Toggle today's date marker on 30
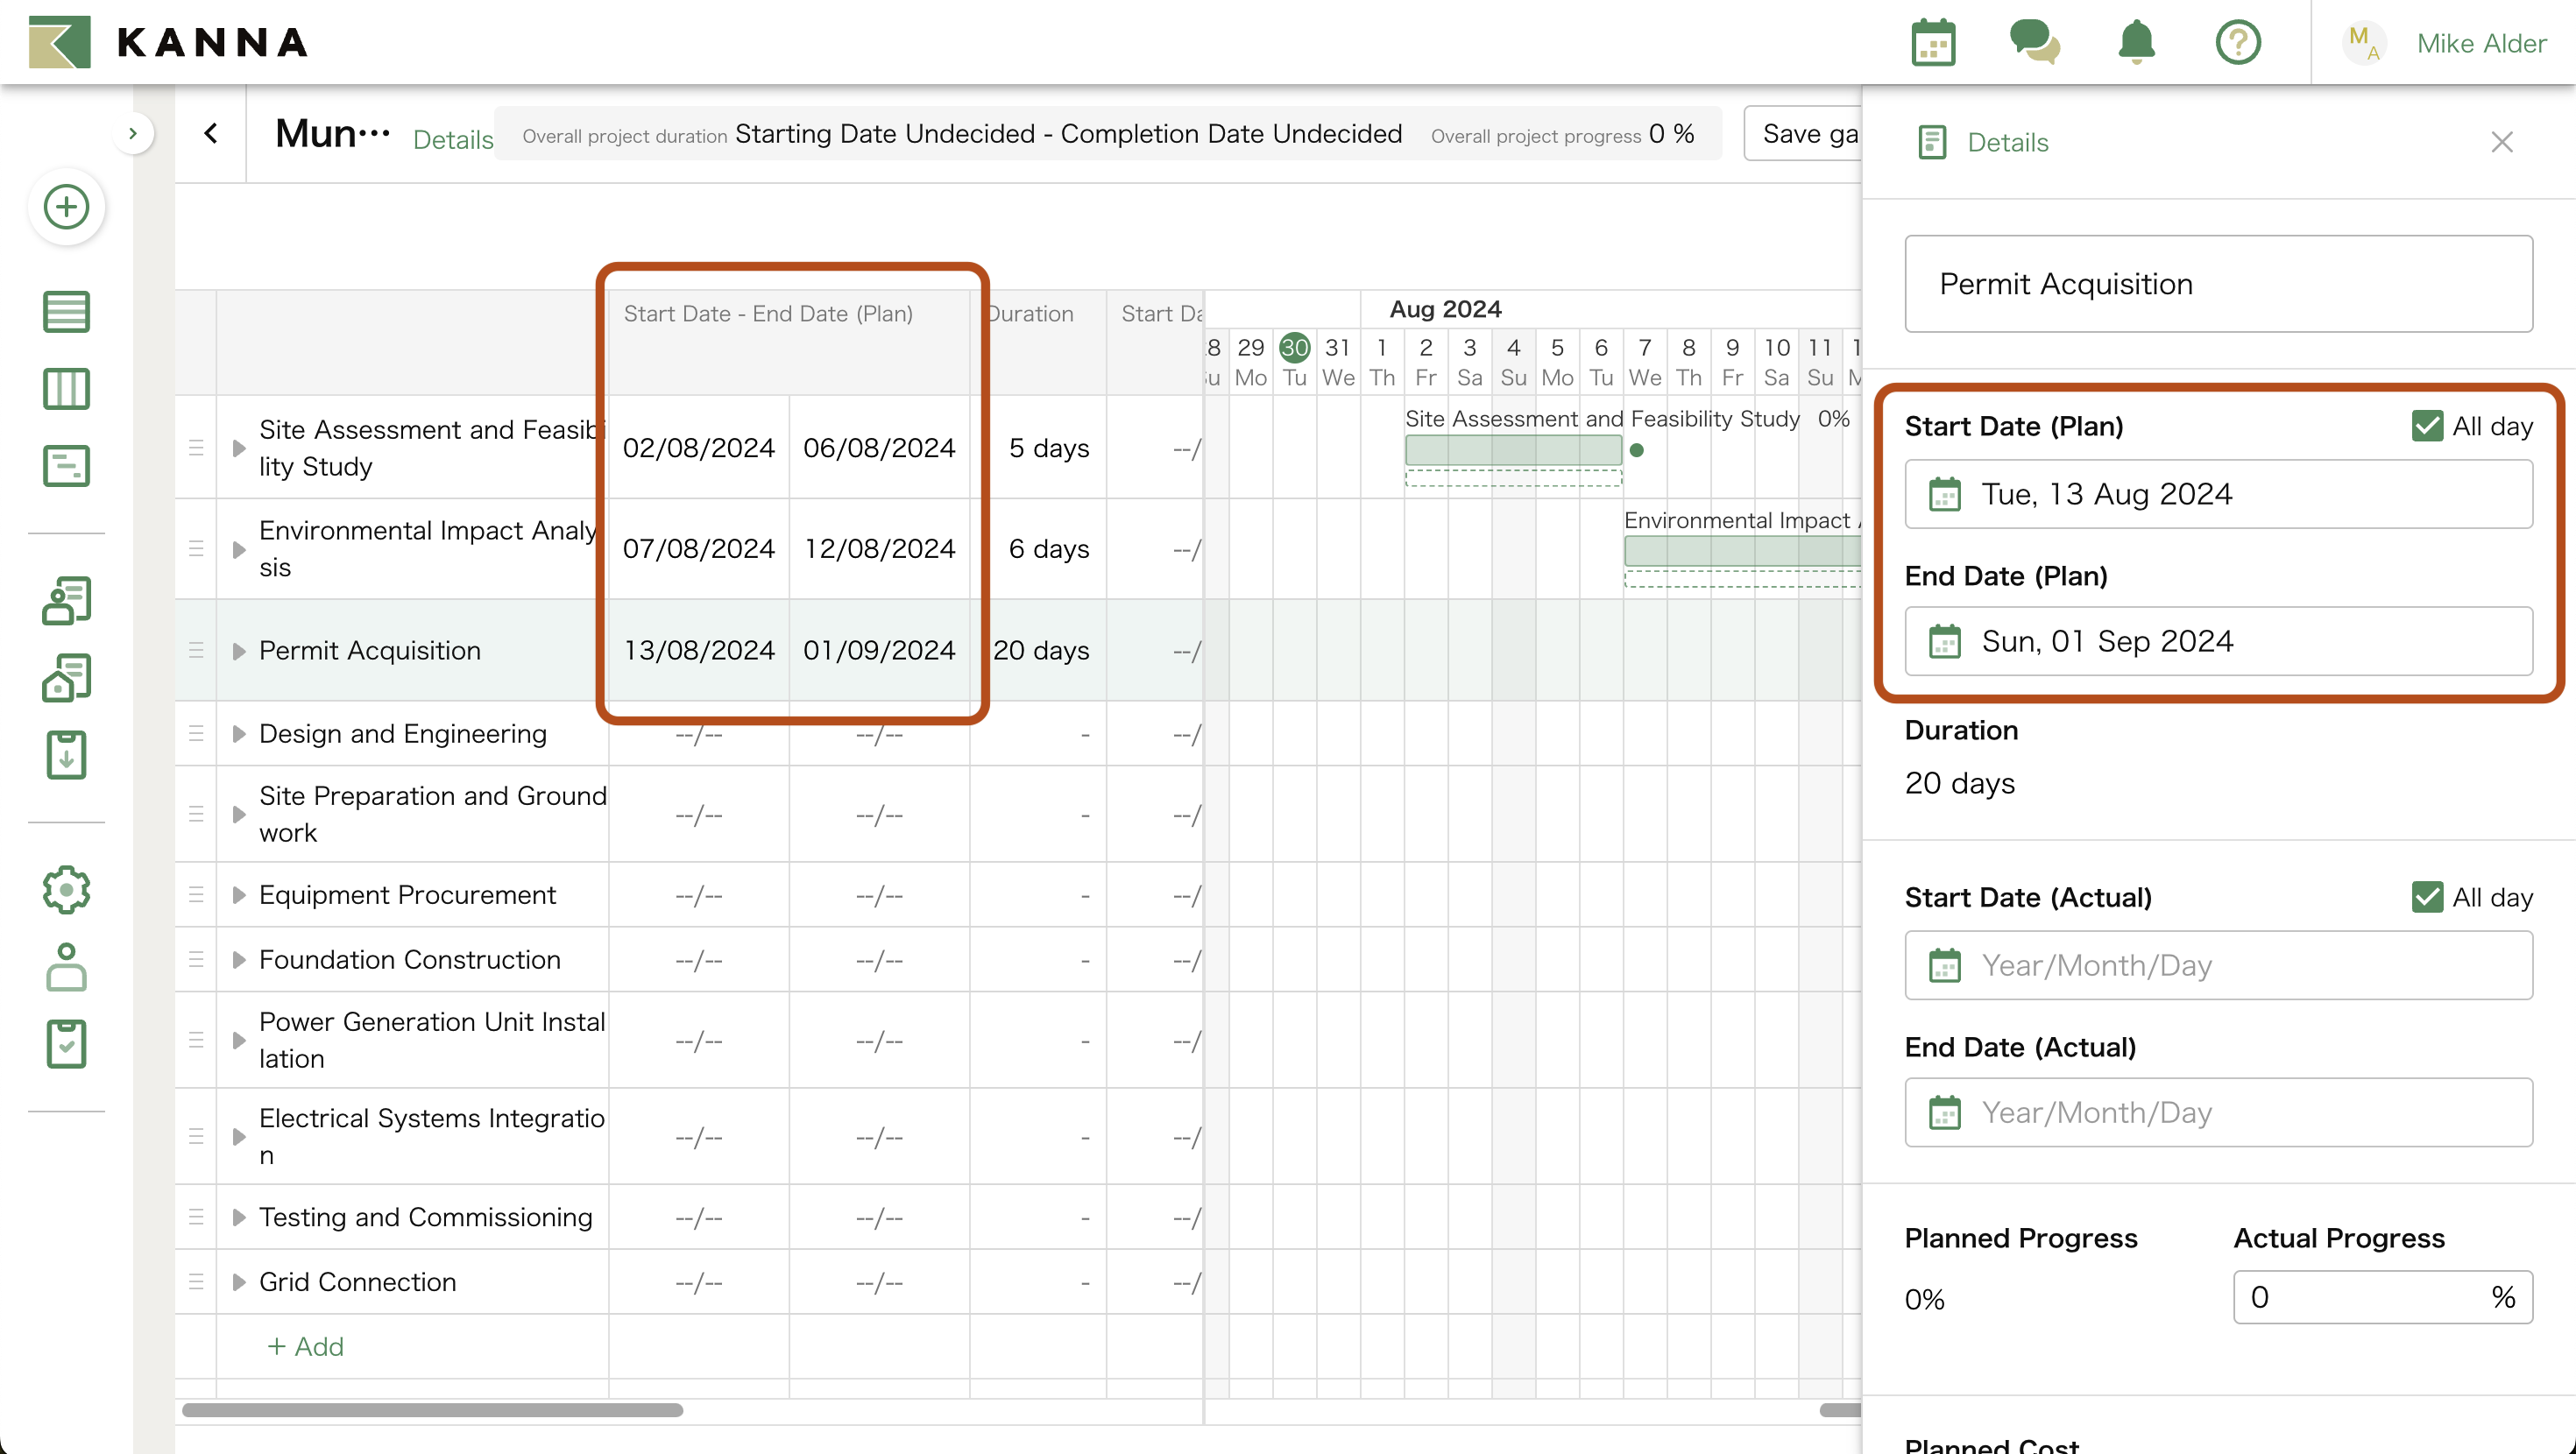The image size is (2576, 1454). [x=1295, y=348]
